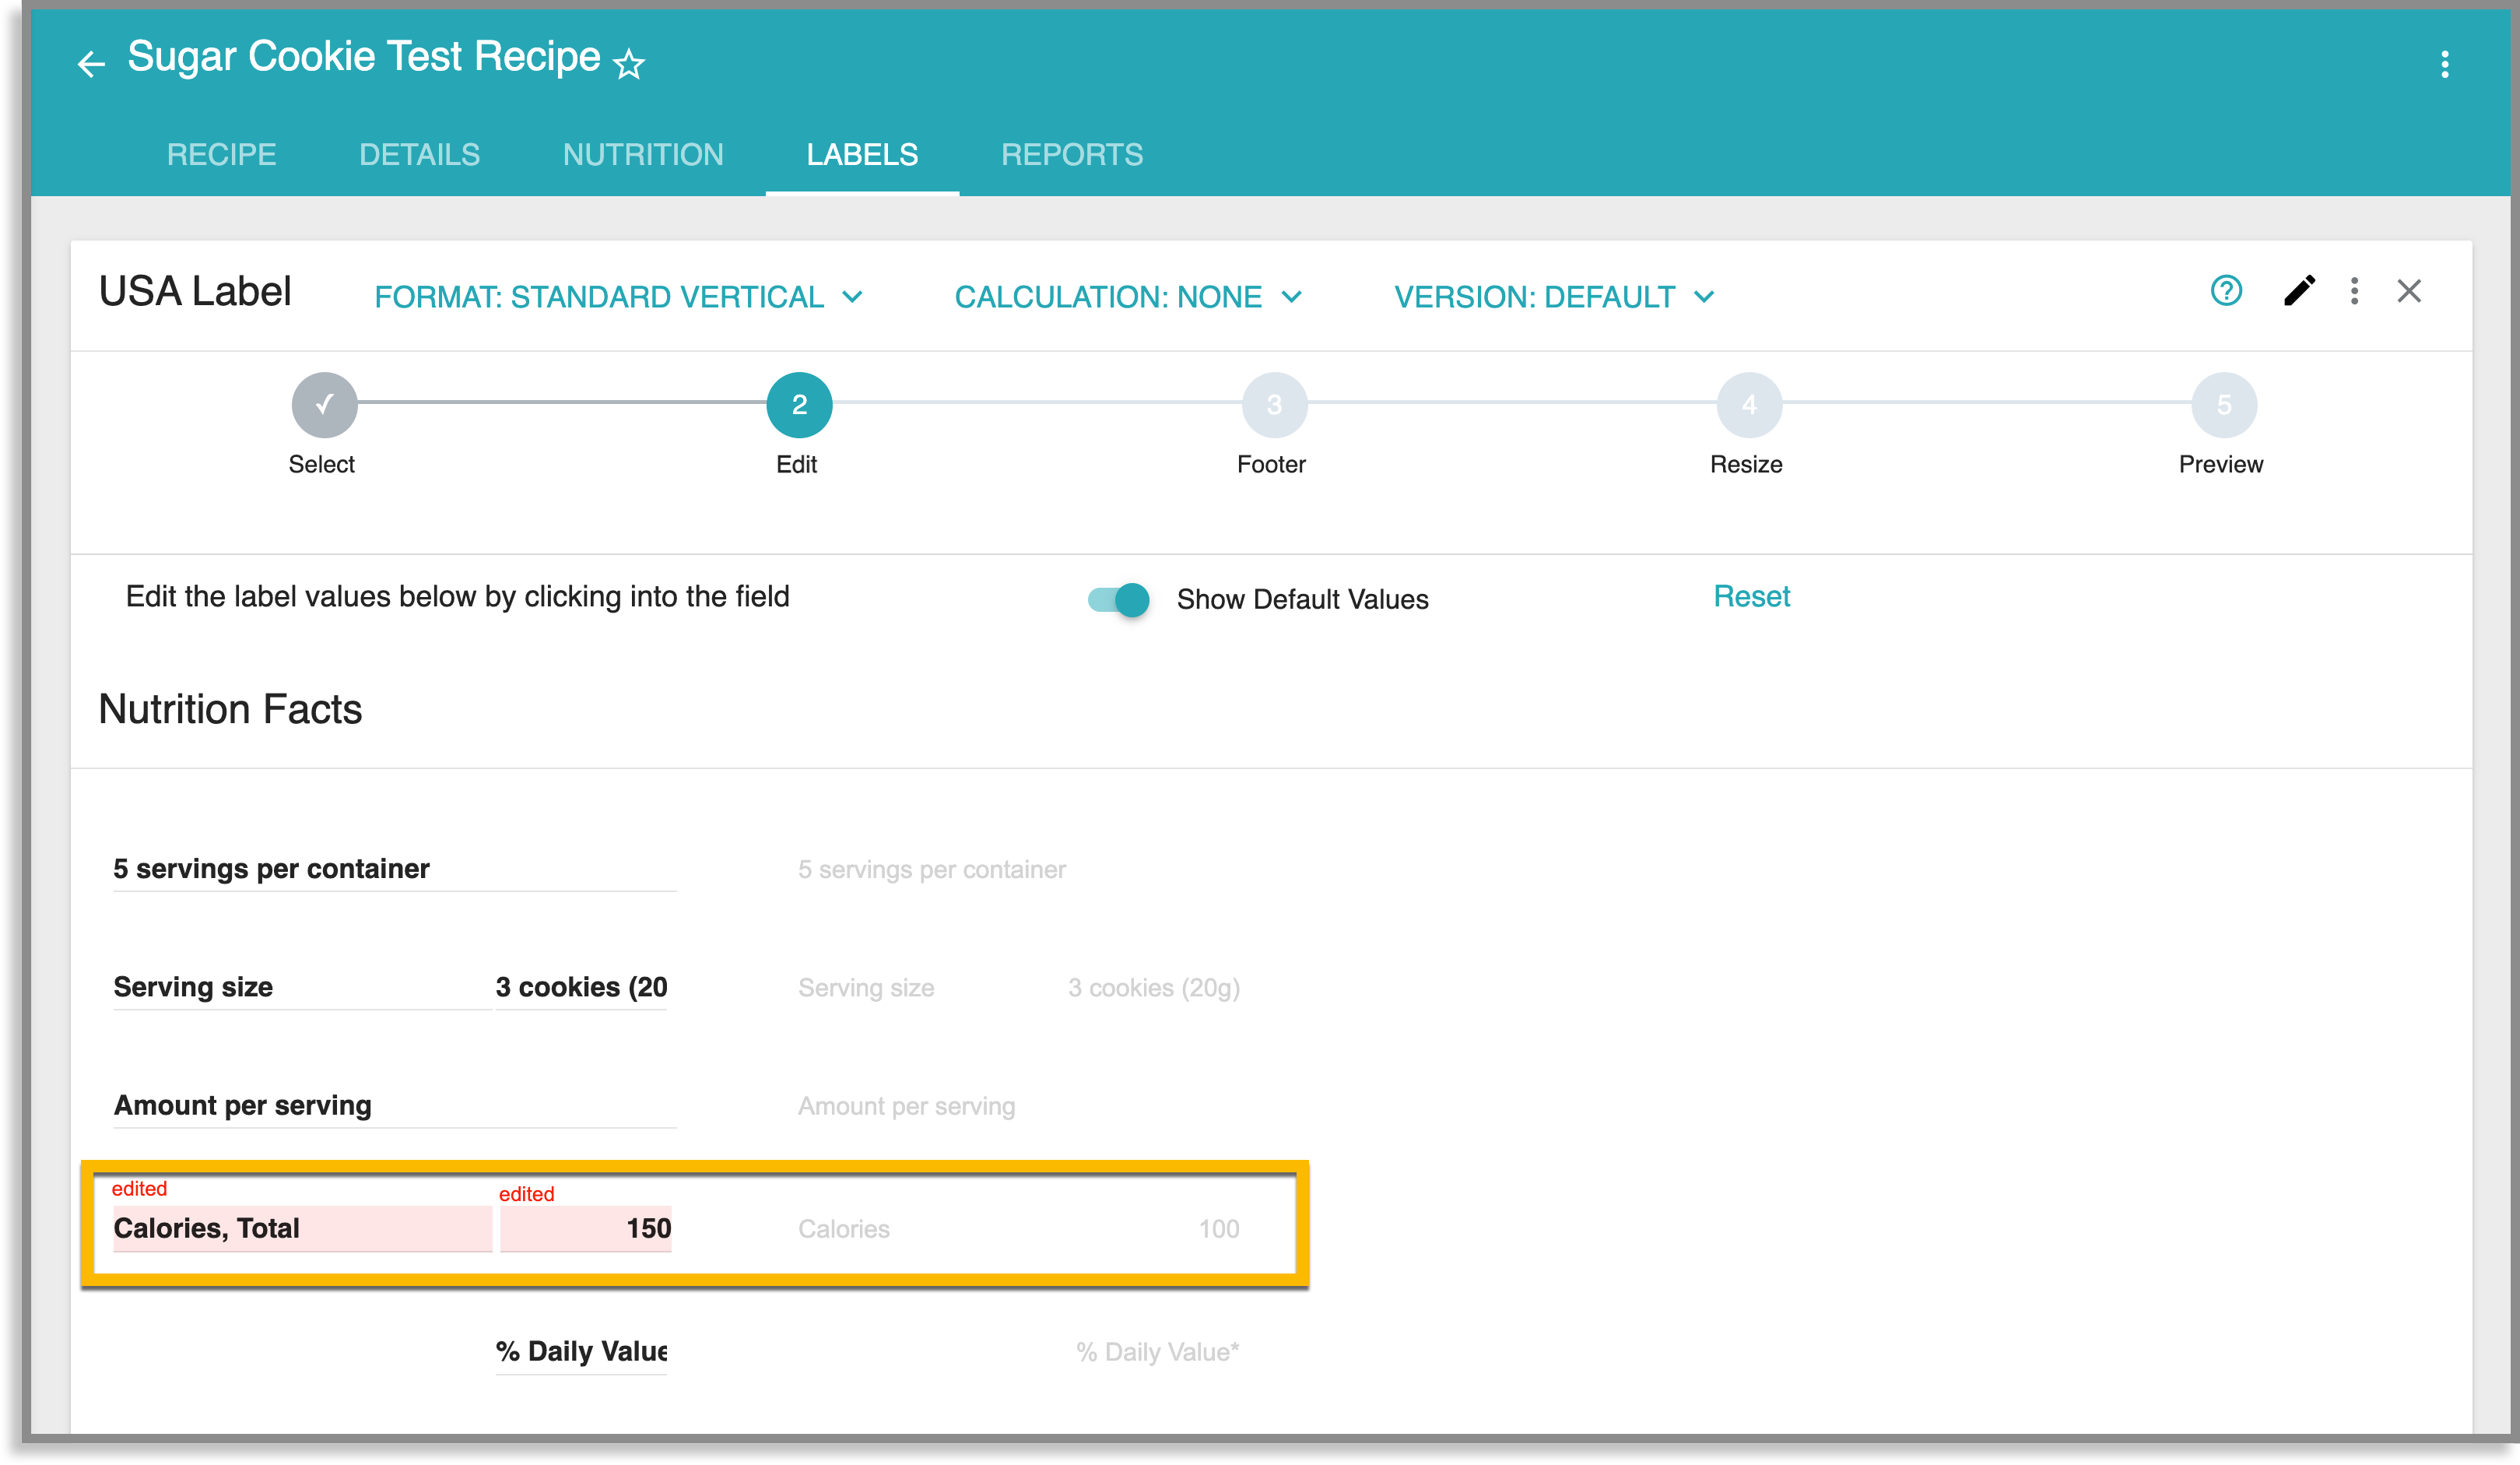Screen dimensions: 2520x1465
Task: Click the default 5 servings per container text
Action: 931,869
